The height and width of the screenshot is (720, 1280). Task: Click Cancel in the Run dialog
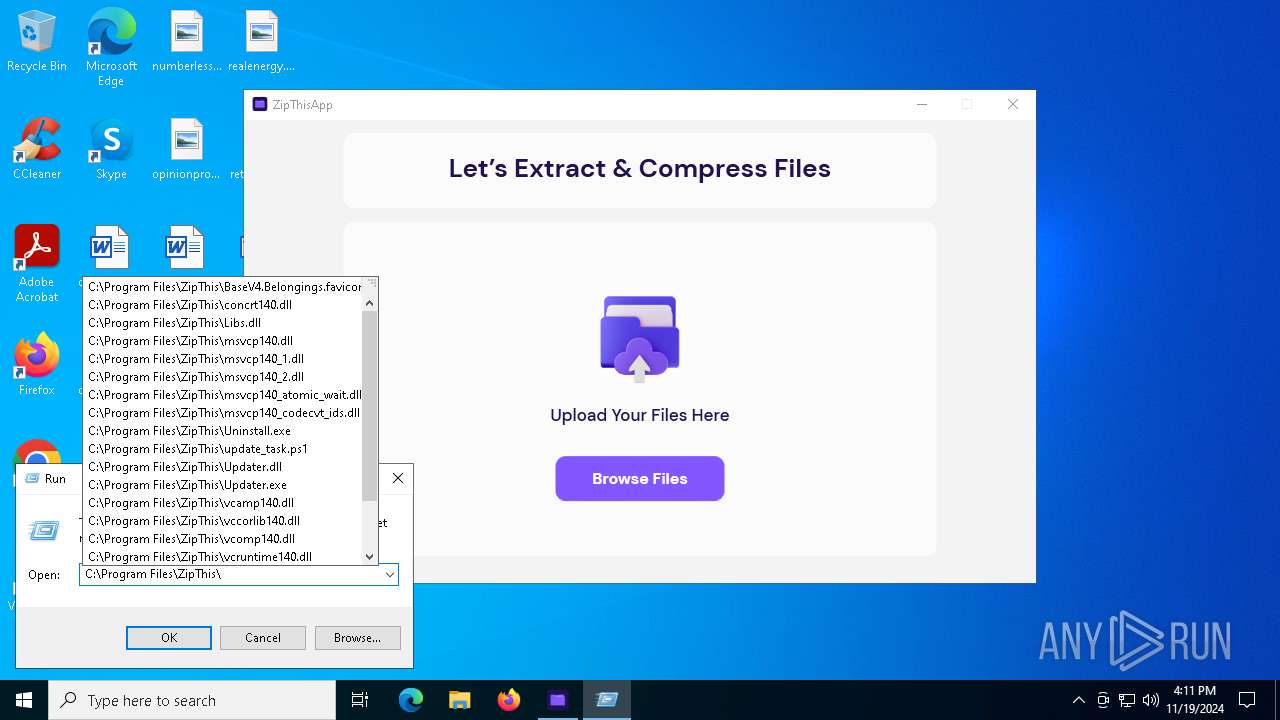(263, 638)
